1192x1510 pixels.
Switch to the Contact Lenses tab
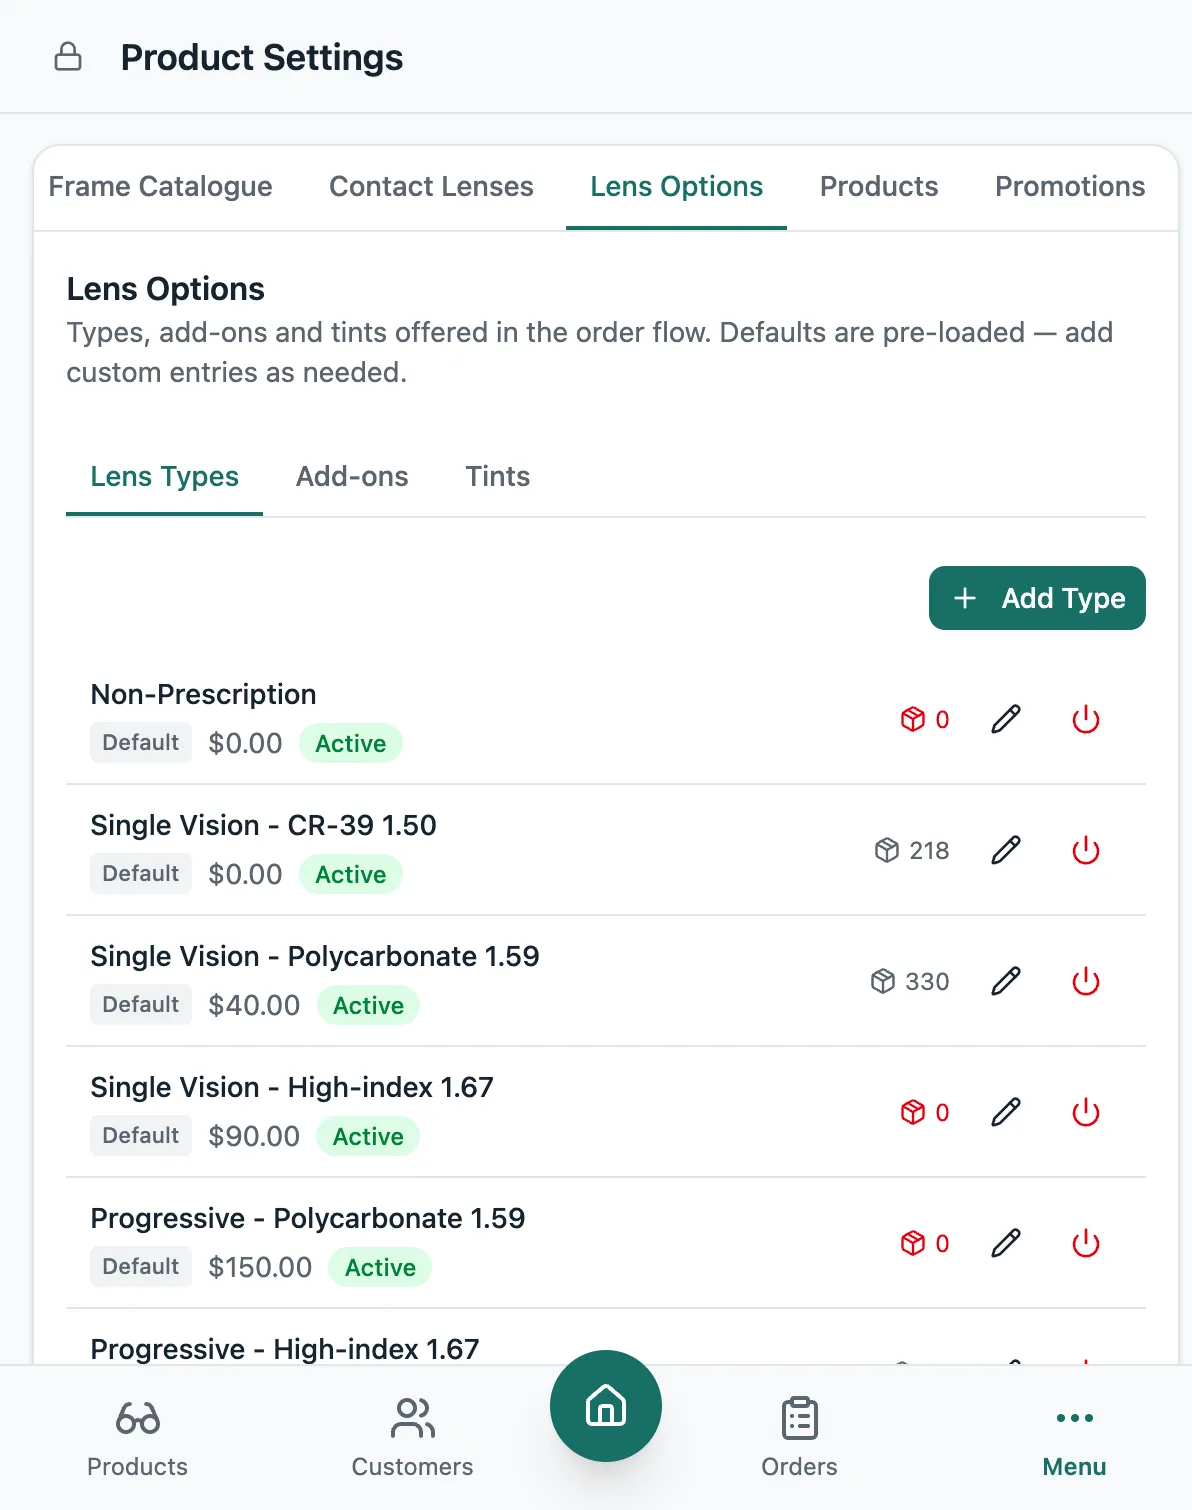pos(431,187)
